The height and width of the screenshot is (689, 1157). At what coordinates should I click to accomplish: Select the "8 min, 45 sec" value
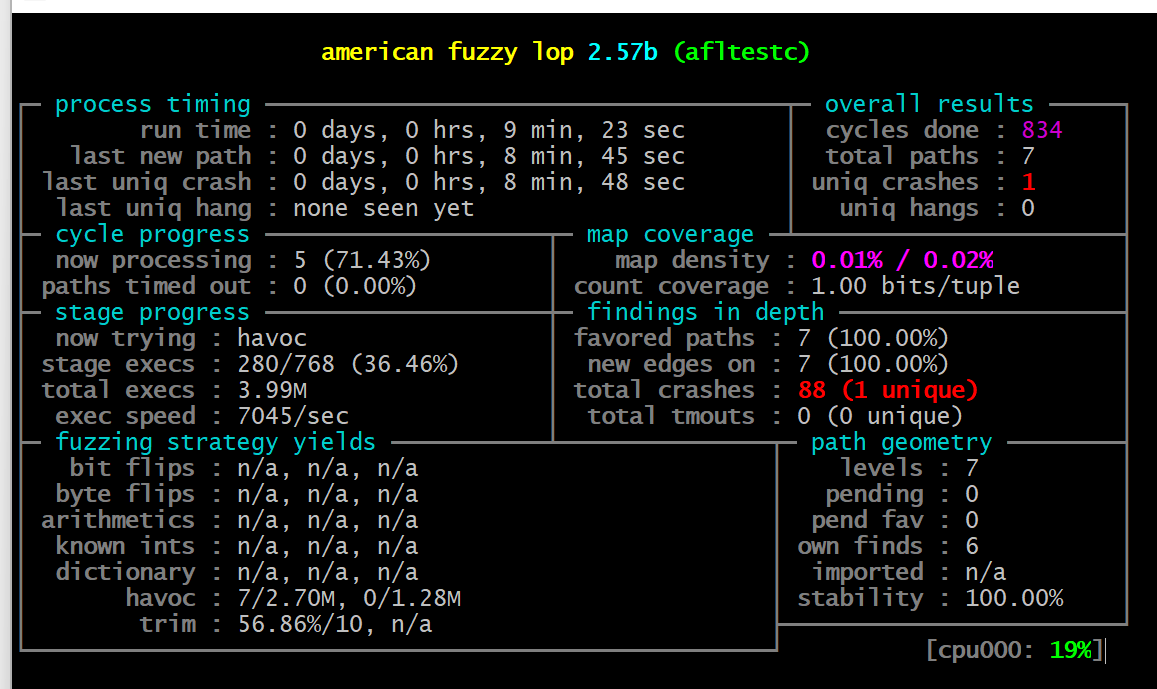click(x=595, y=156)
